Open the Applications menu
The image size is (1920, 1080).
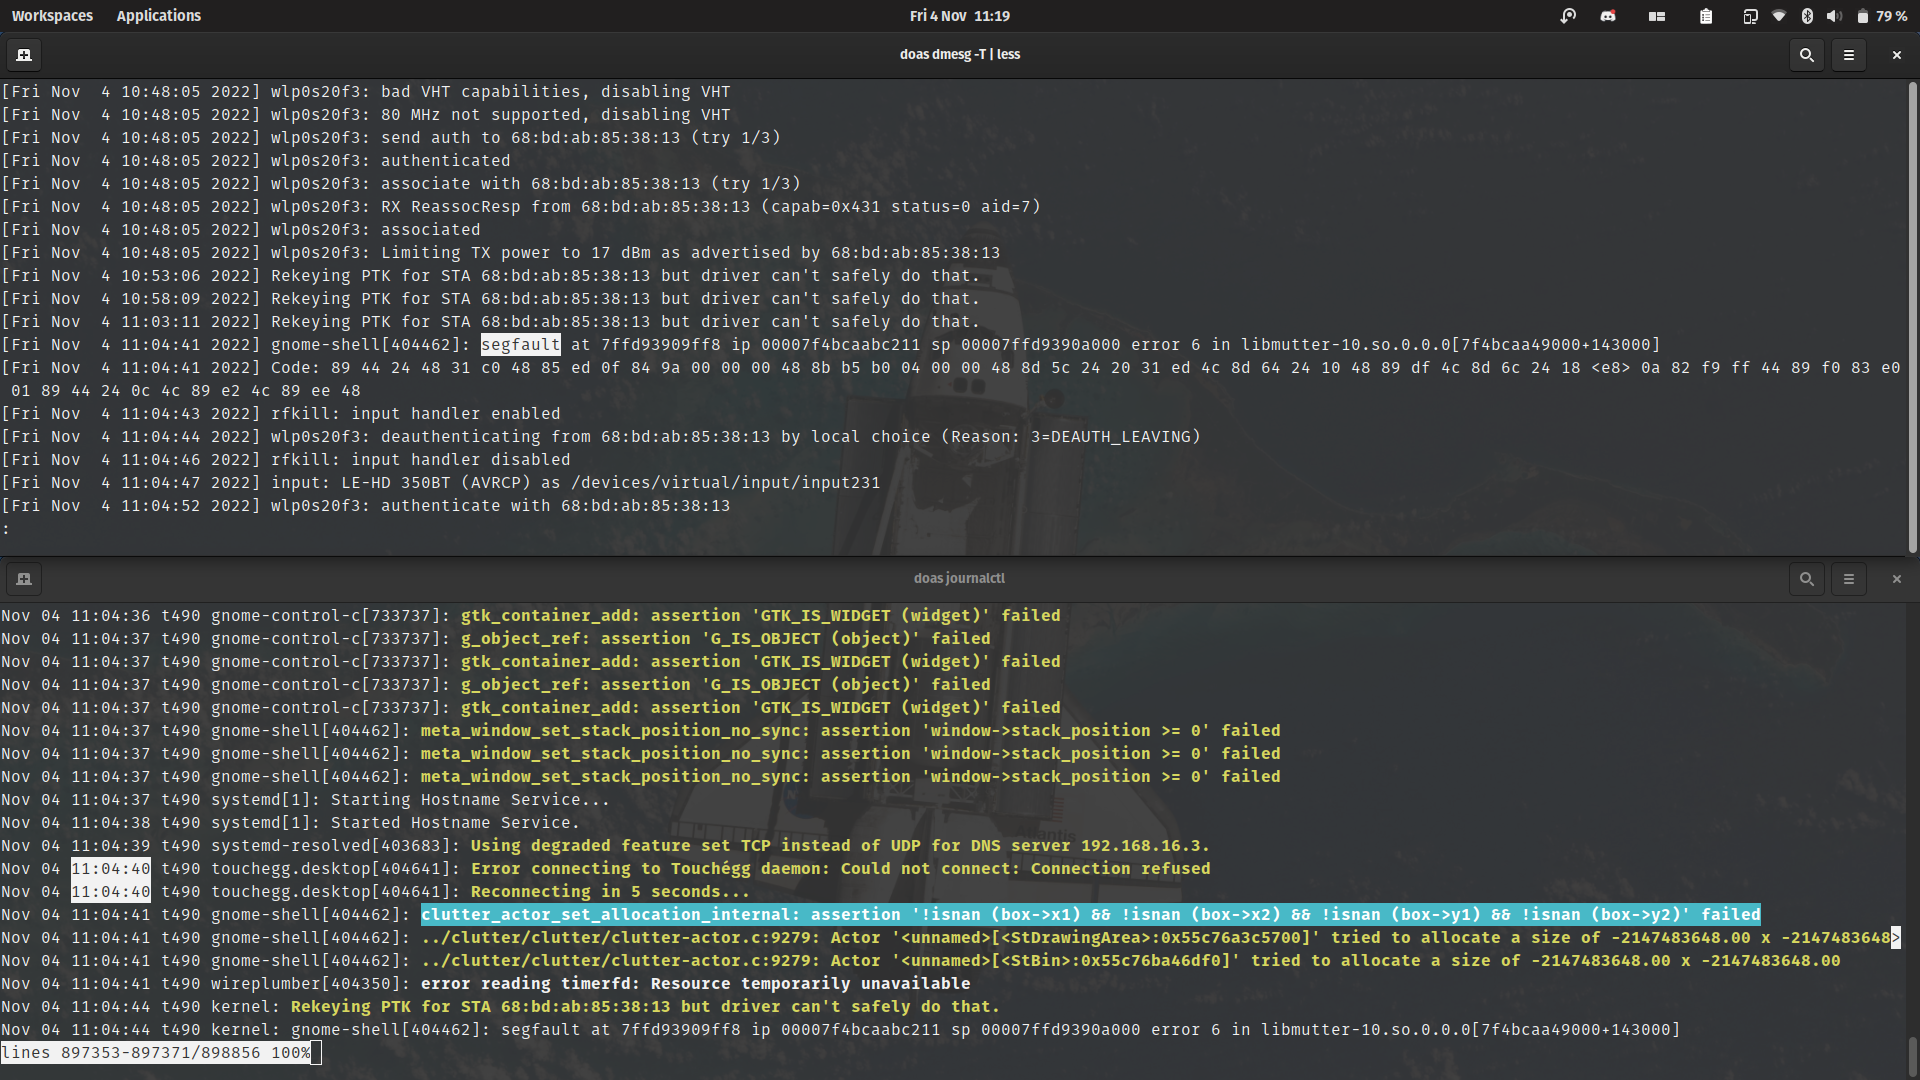coord(159,15)
